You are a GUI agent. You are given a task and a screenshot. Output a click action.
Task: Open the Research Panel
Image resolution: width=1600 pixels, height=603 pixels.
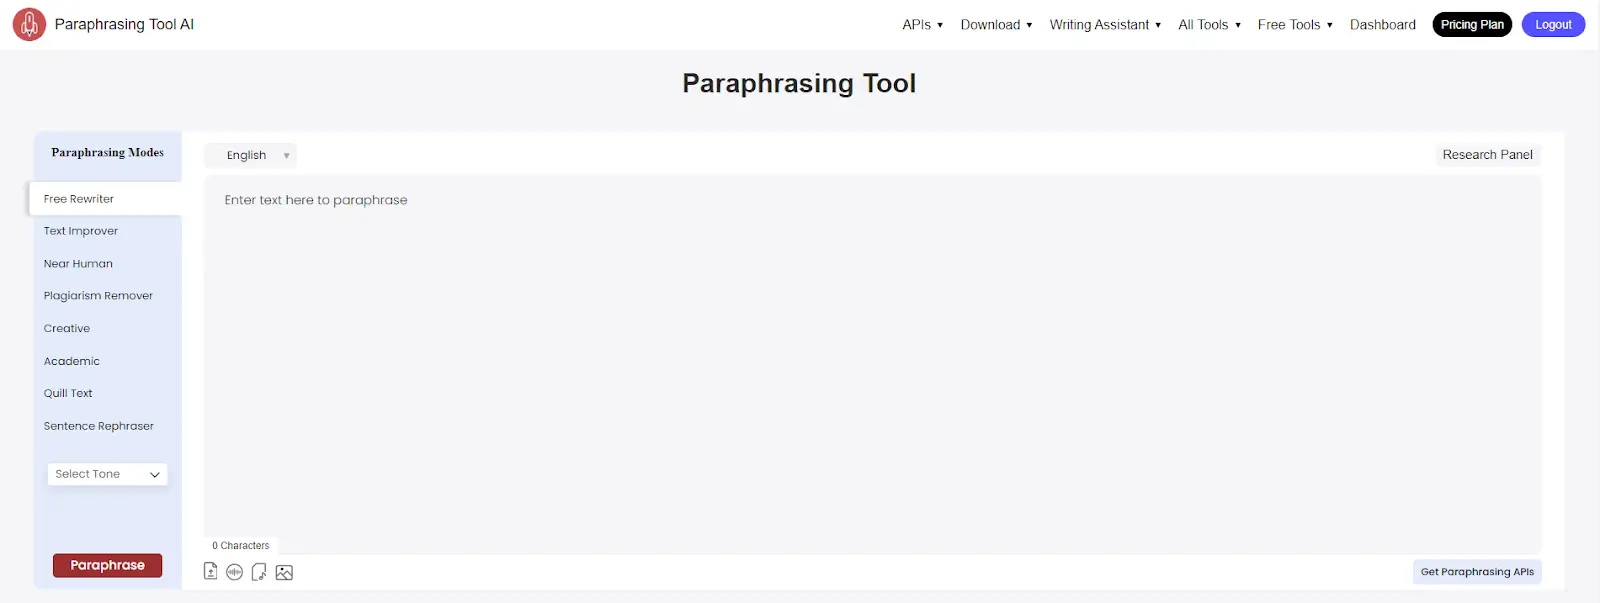(1487, 154)
